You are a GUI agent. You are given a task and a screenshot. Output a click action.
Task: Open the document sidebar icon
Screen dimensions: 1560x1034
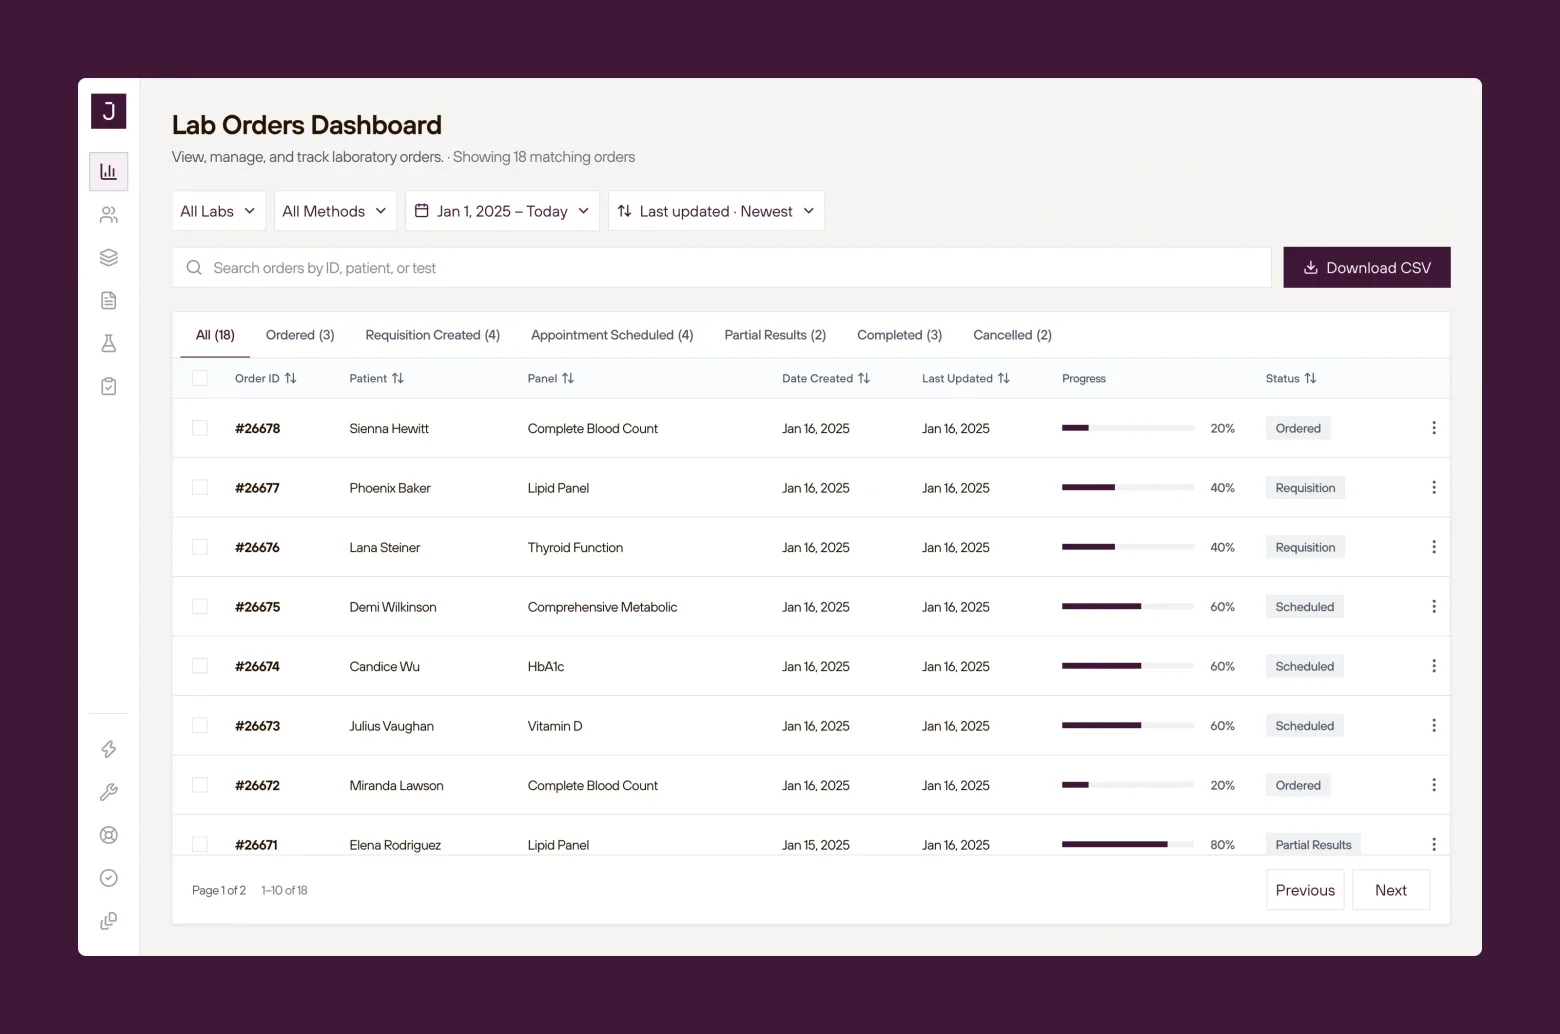[109, 301]
